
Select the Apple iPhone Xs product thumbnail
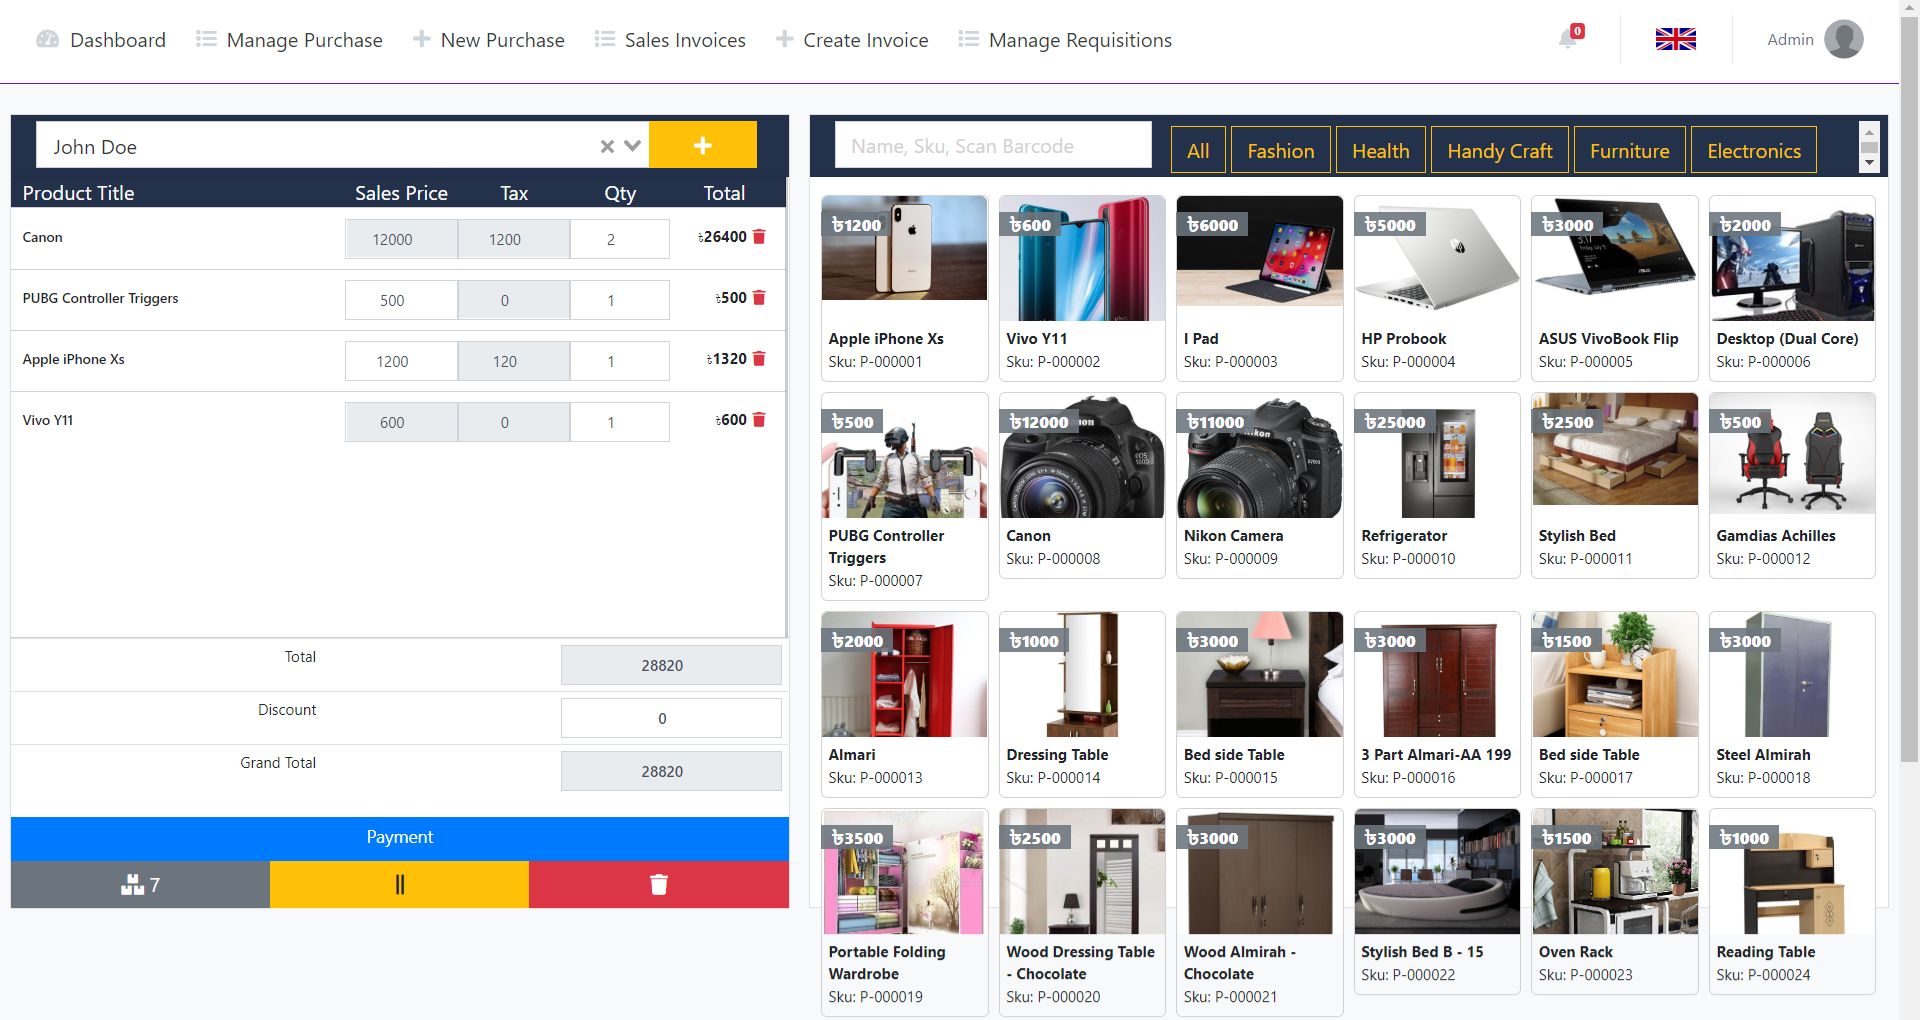[x=903, y=248]
